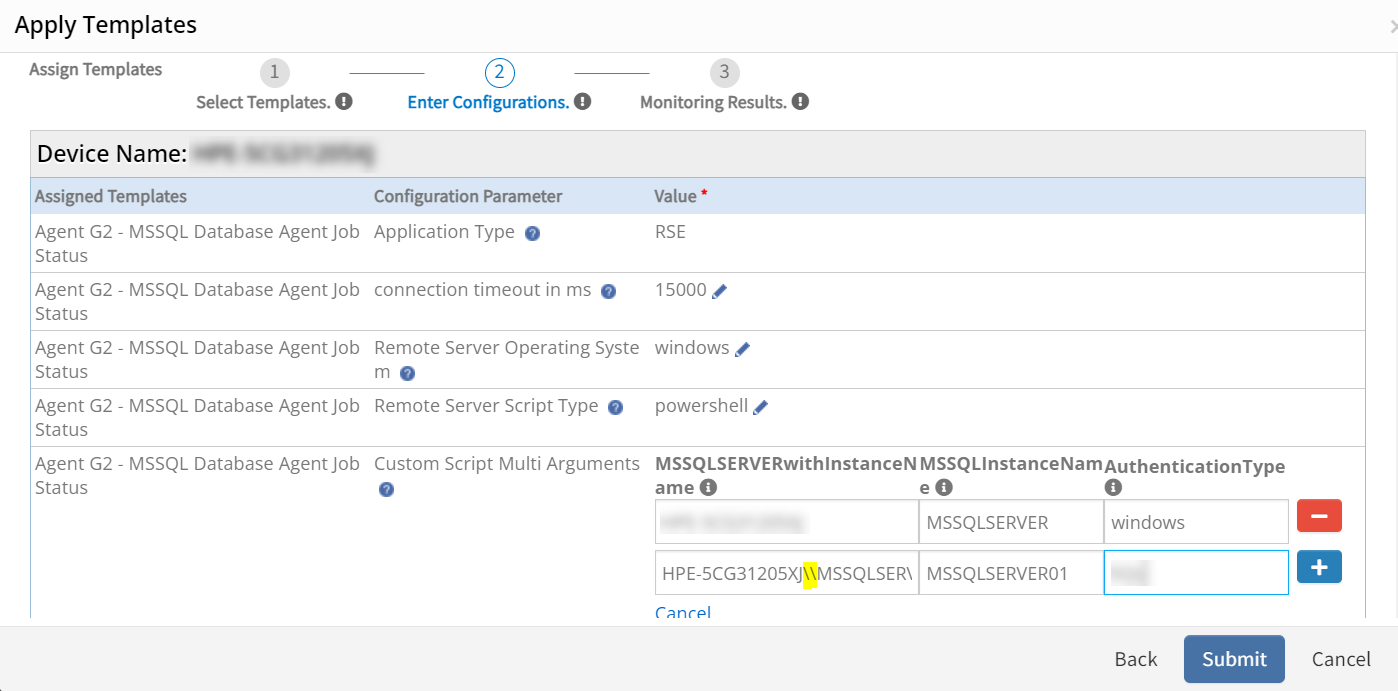Select the MSSQLSERVER01 instance name field
The image size is (1398, 691).
click(x=1010, y=571)
